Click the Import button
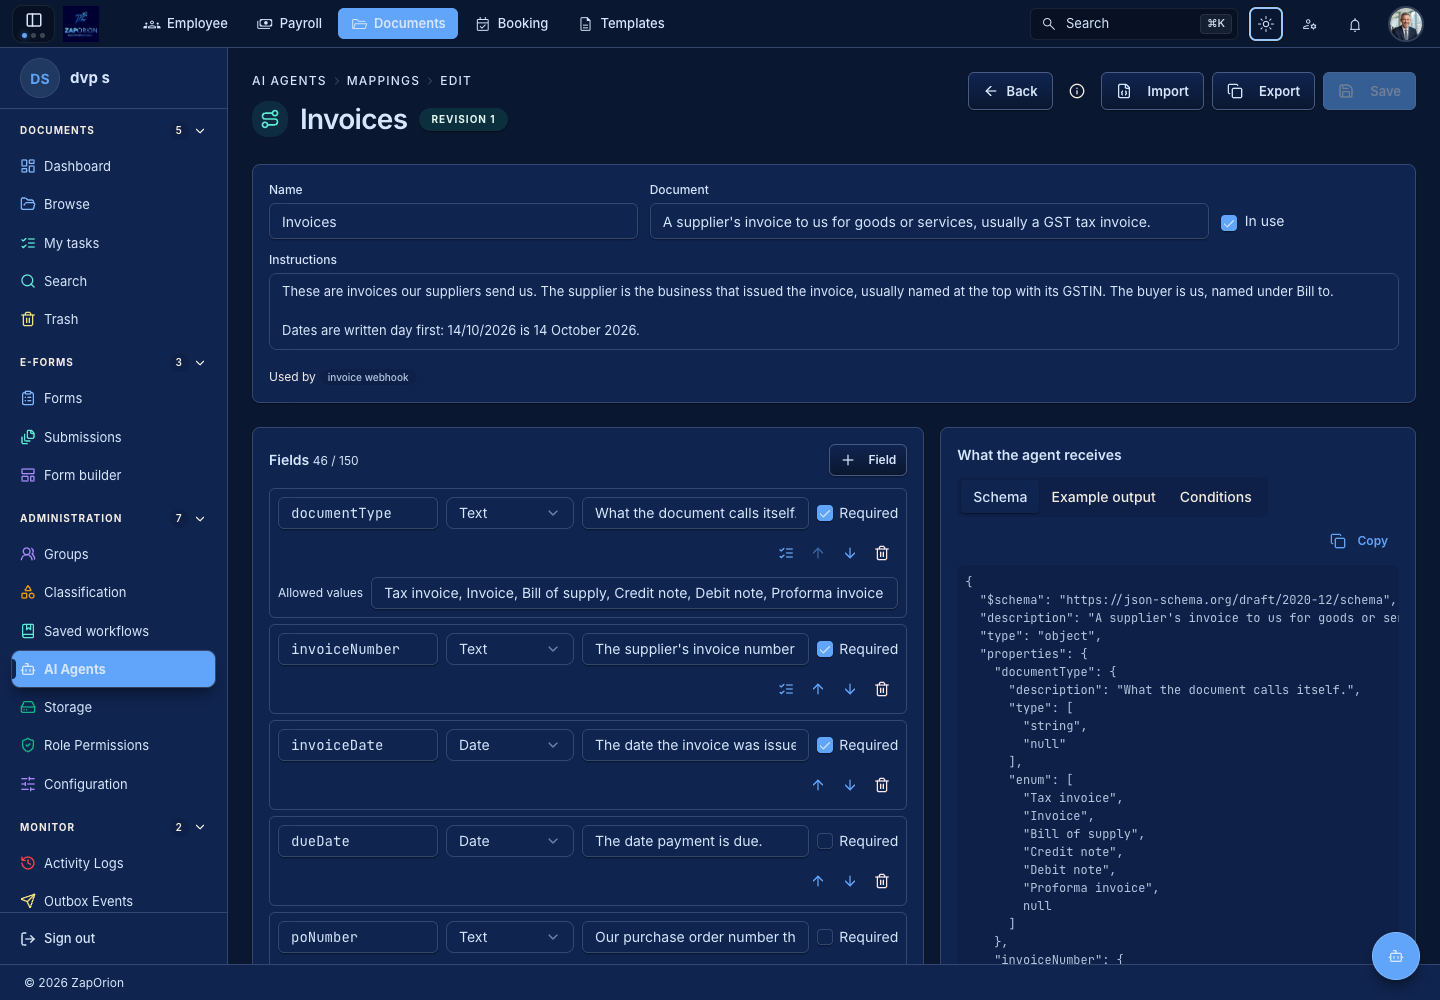 [1152, 91]
